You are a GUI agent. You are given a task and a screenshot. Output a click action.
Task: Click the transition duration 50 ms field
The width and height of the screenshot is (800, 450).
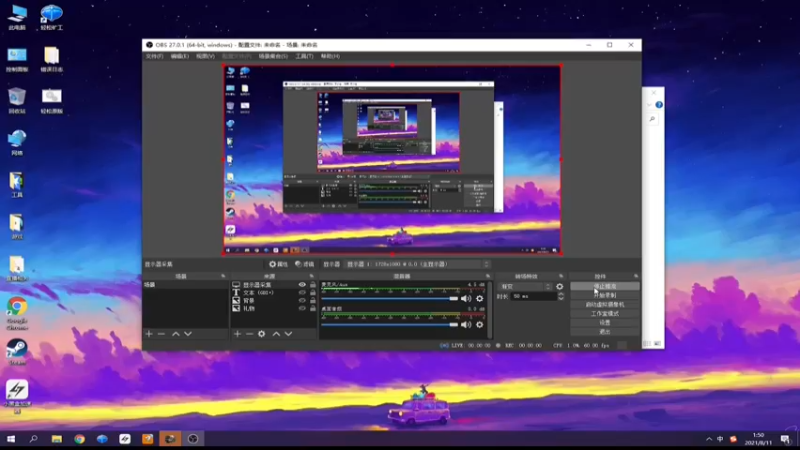534,296
